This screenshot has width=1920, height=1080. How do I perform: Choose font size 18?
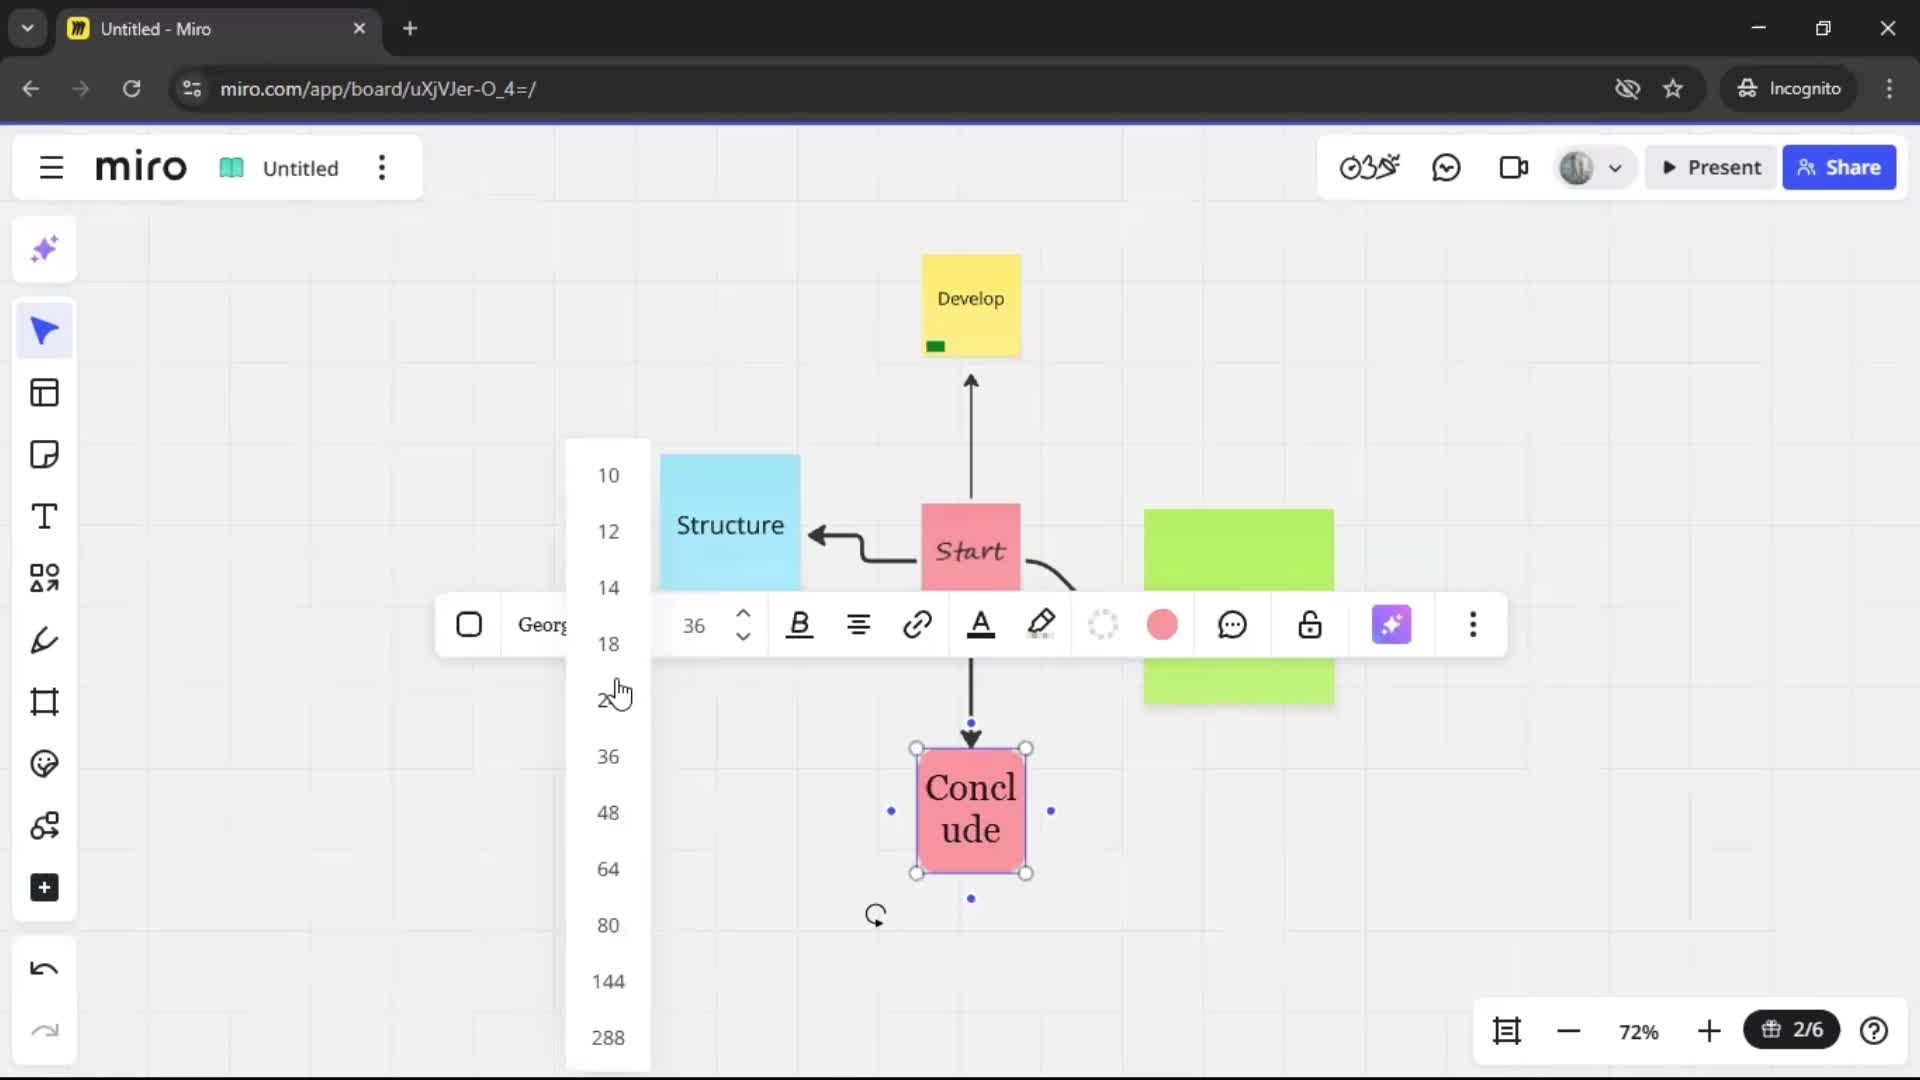click(x=608, y=644)
